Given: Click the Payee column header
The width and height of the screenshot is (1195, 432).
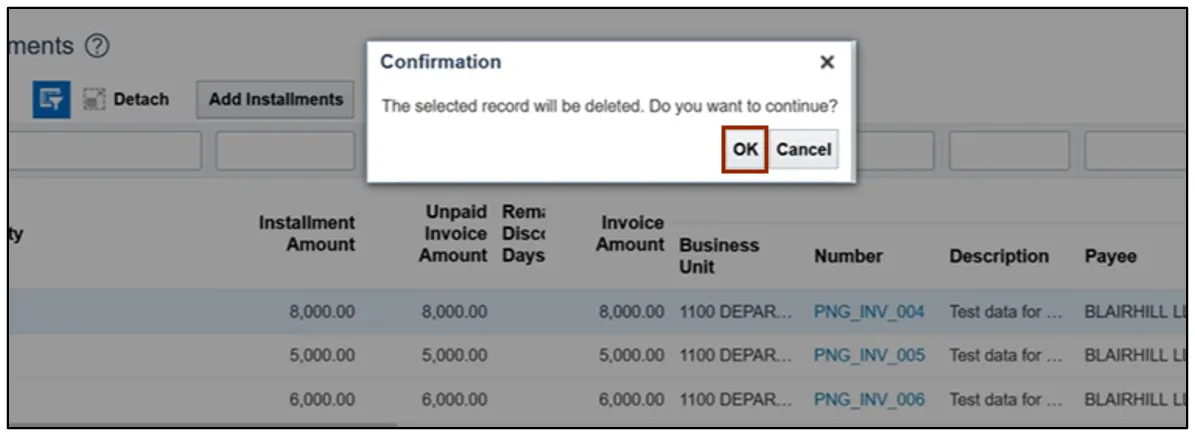Looking at the screenshot, I should (1110, 256).
